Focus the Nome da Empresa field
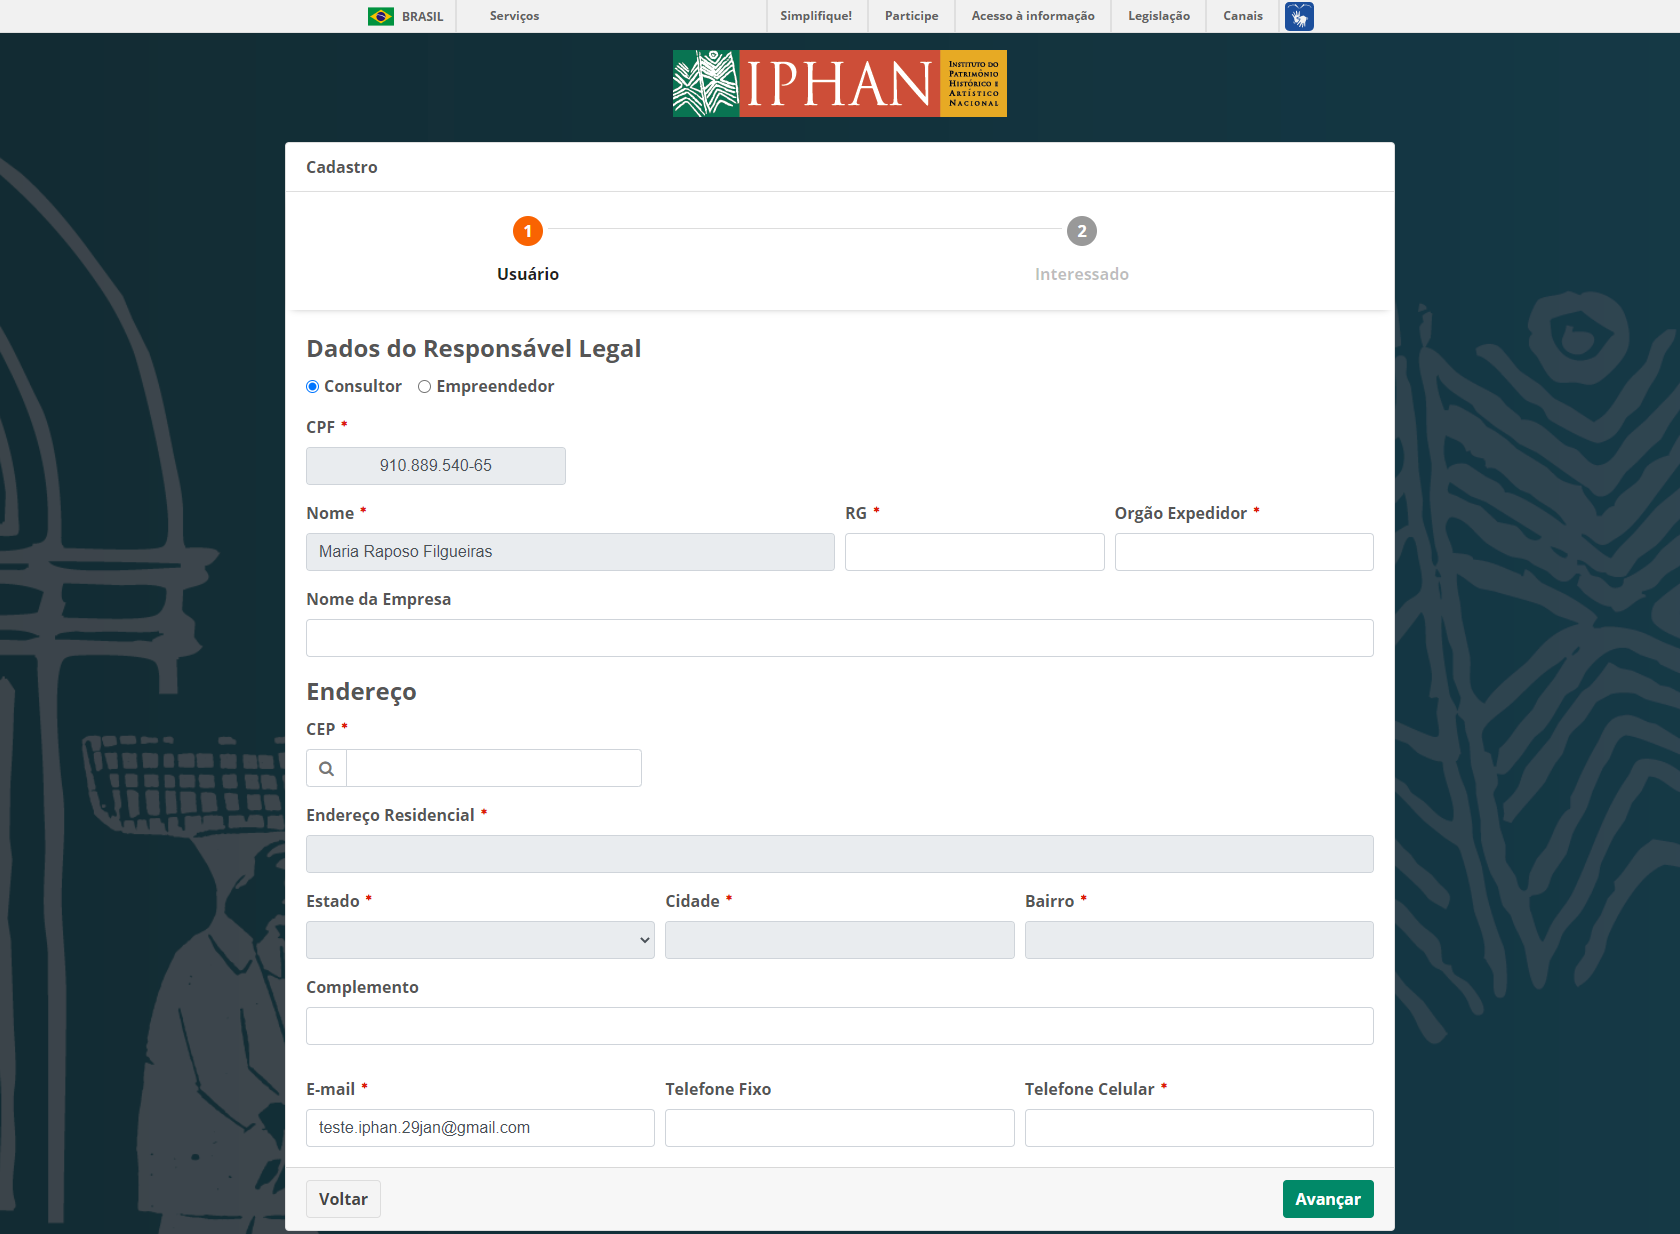This screenshot has width=1680, height=1234. (840, 638)
